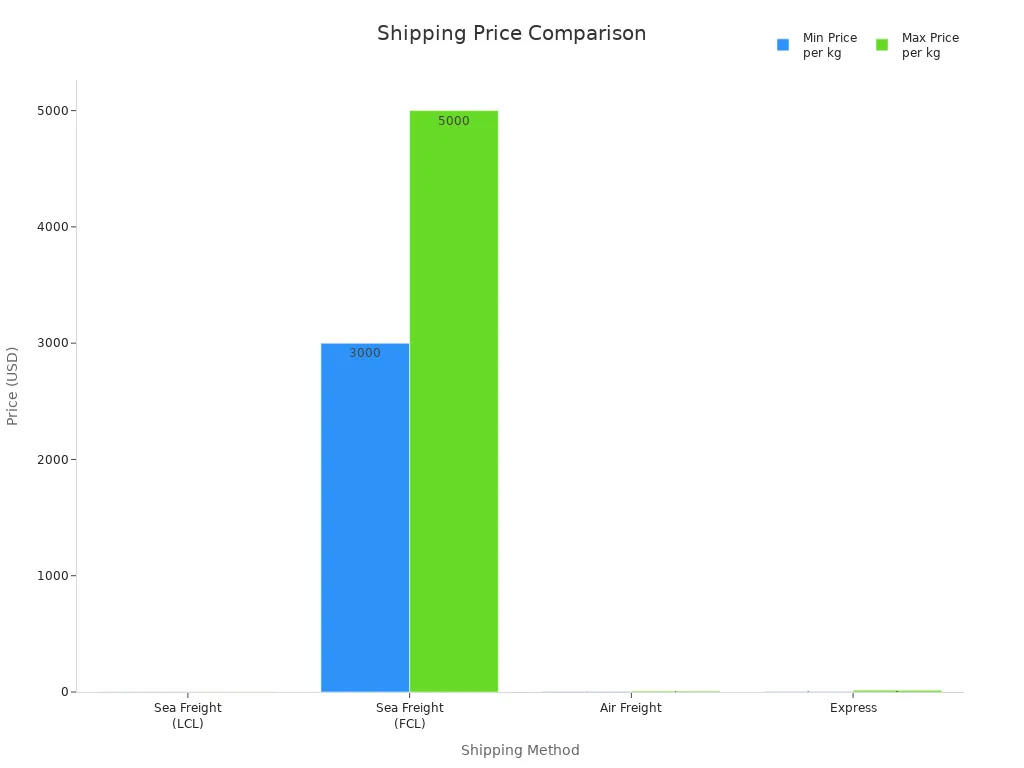Click the Express category label
This screenshot has width=1024, height=768.
tap(853, 708)
